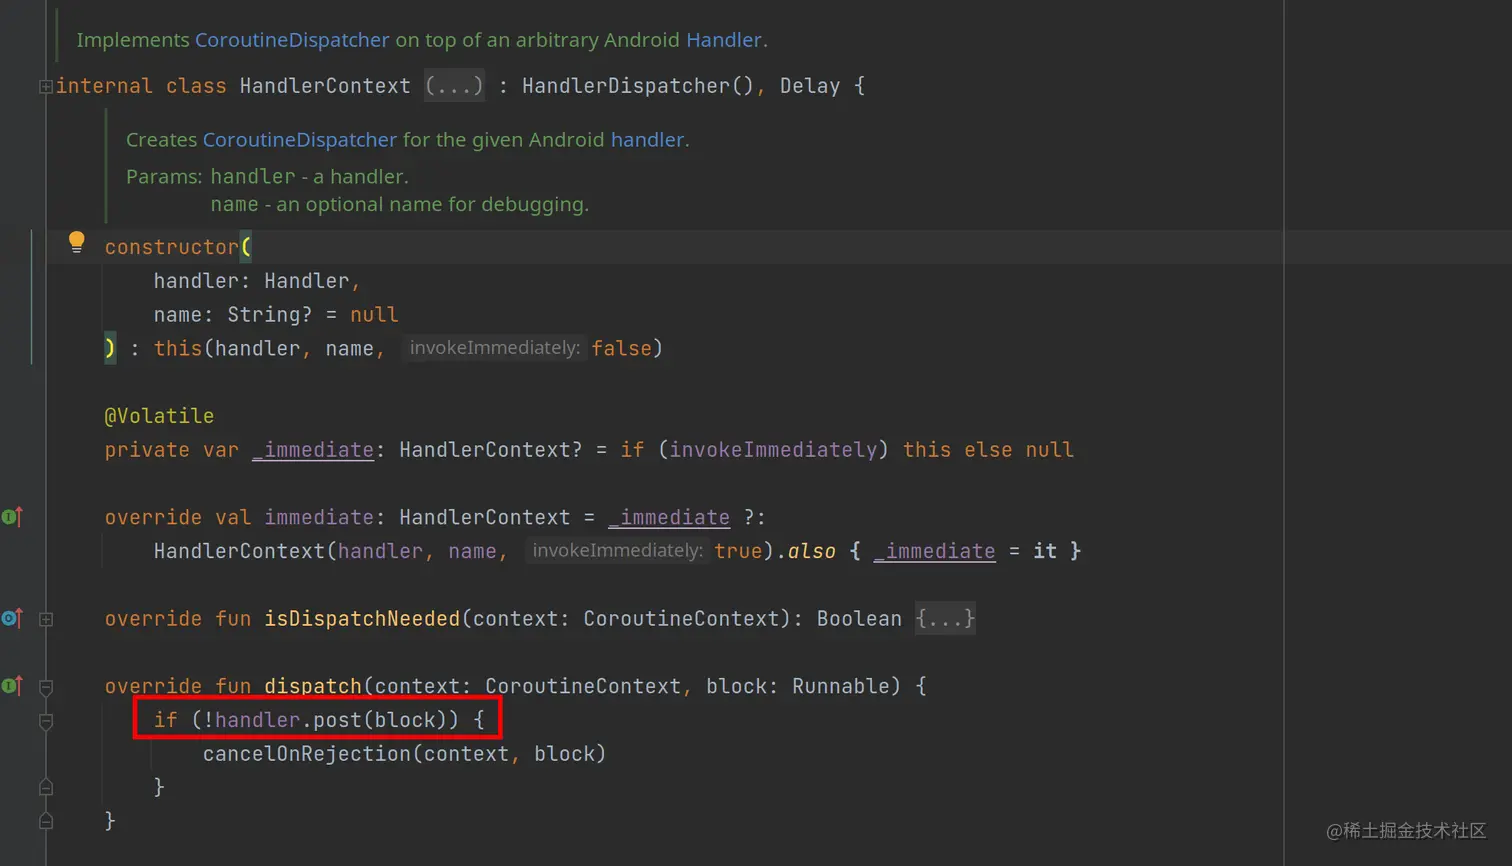The width and height of the screenshot is (1512, 866).
Task: Open the CoroutineDispatcher link in the Implements doc line
Action: coord(292,40)
